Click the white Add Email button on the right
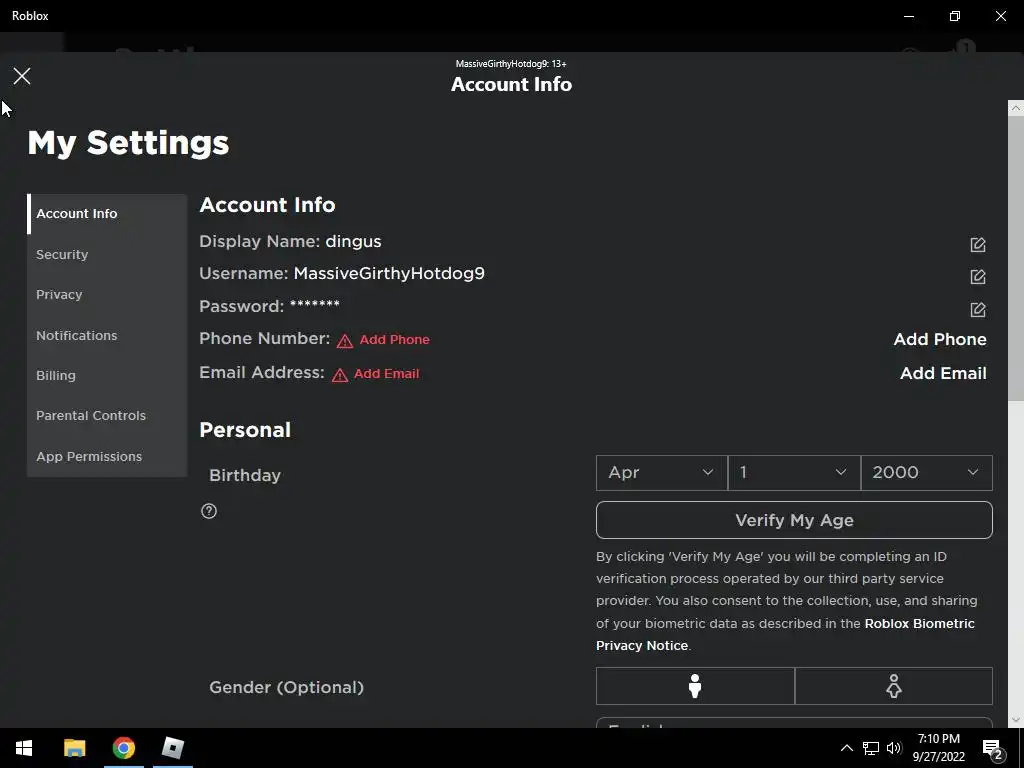The image size is (1024, 768). [x=943, y=373]
